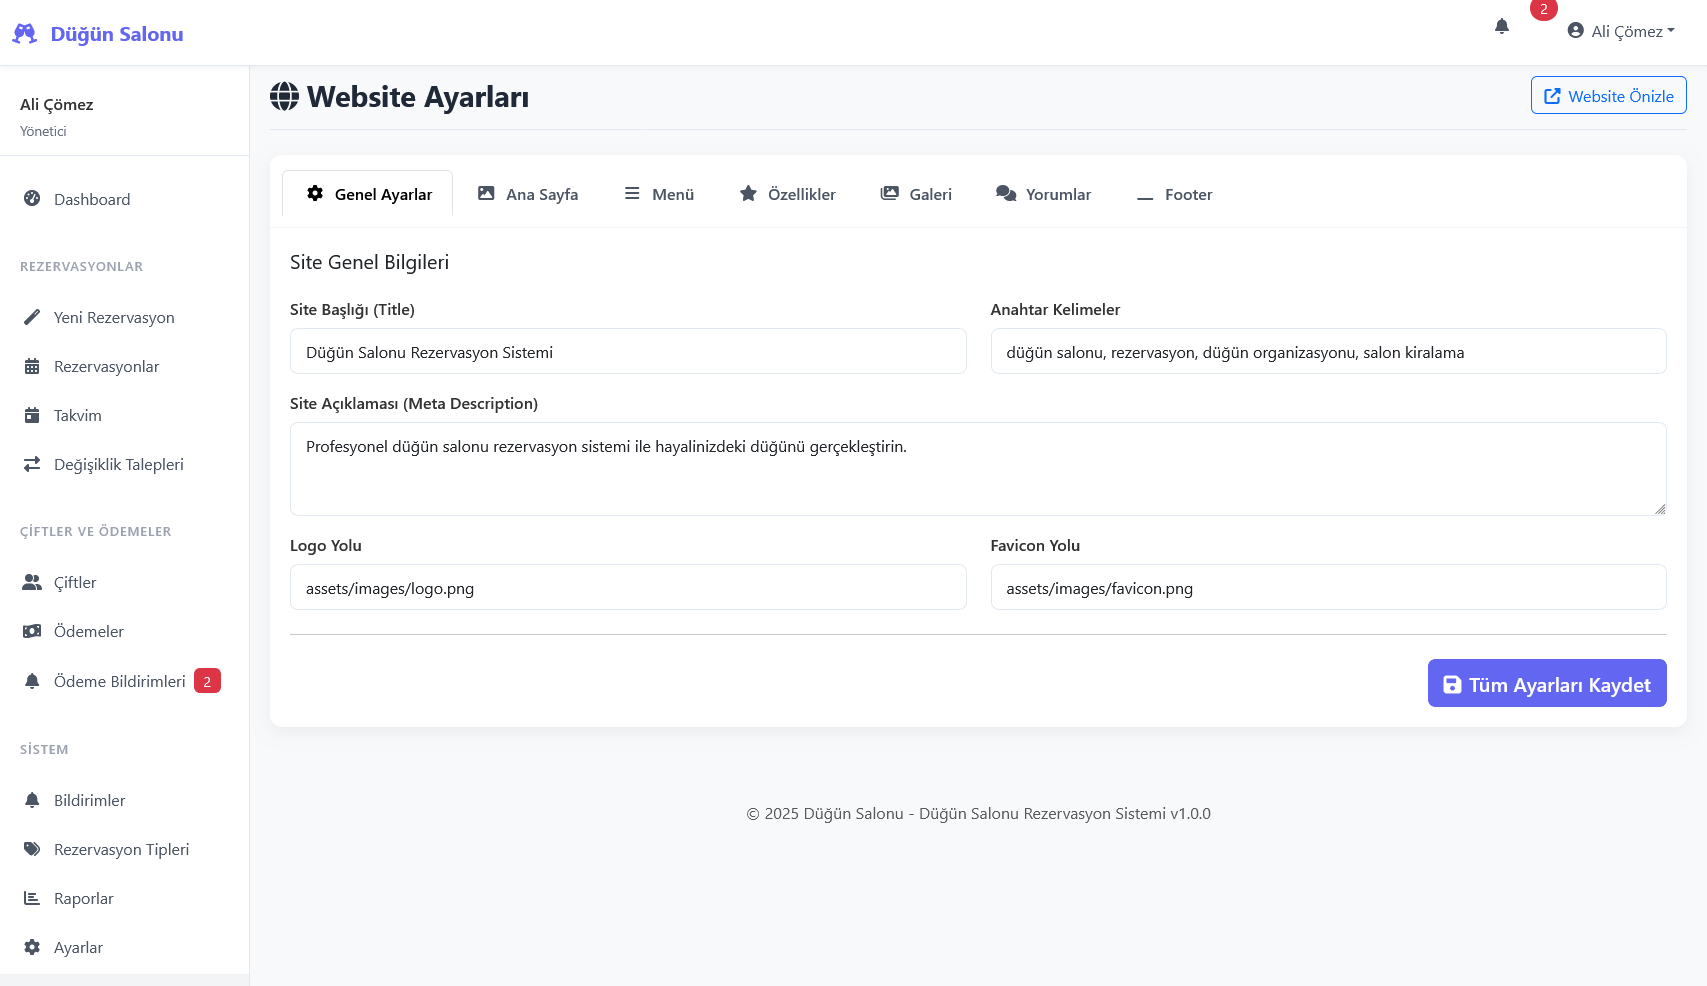Open the Footer tab

point(1174,194)
